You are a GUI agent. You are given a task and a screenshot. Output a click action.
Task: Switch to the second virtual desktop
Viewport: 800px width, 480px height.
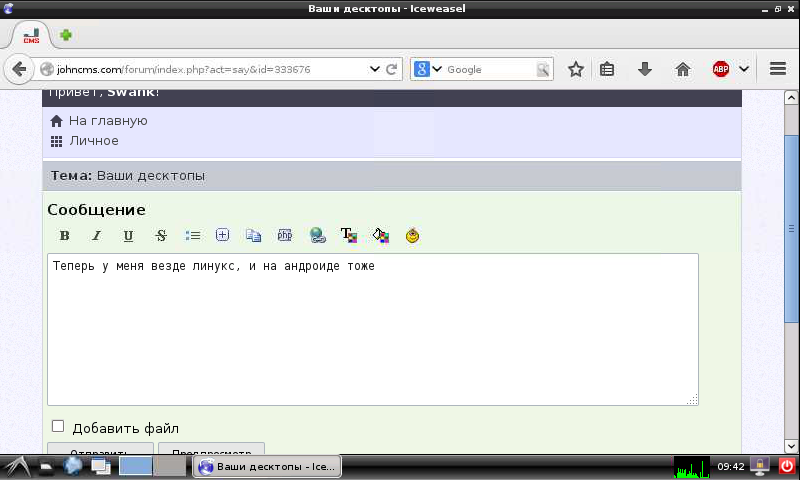coord(170,466)
